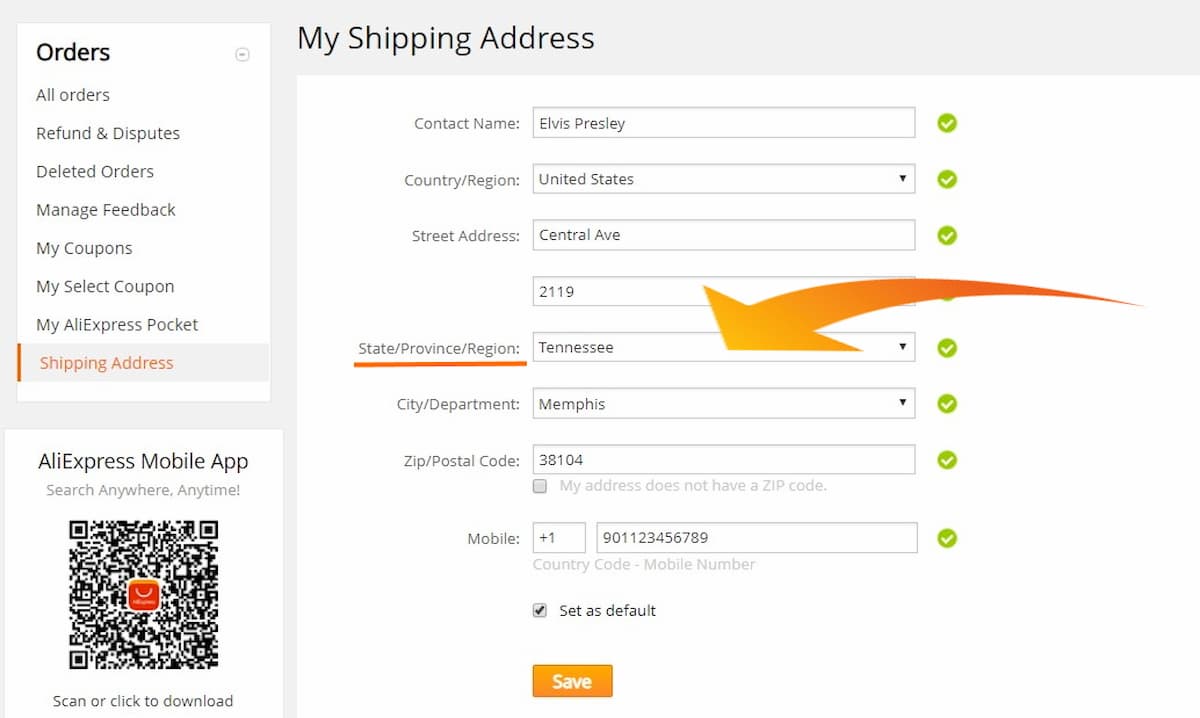Click the green checkmark next to Zip/Postal Code

coord(947,460)
